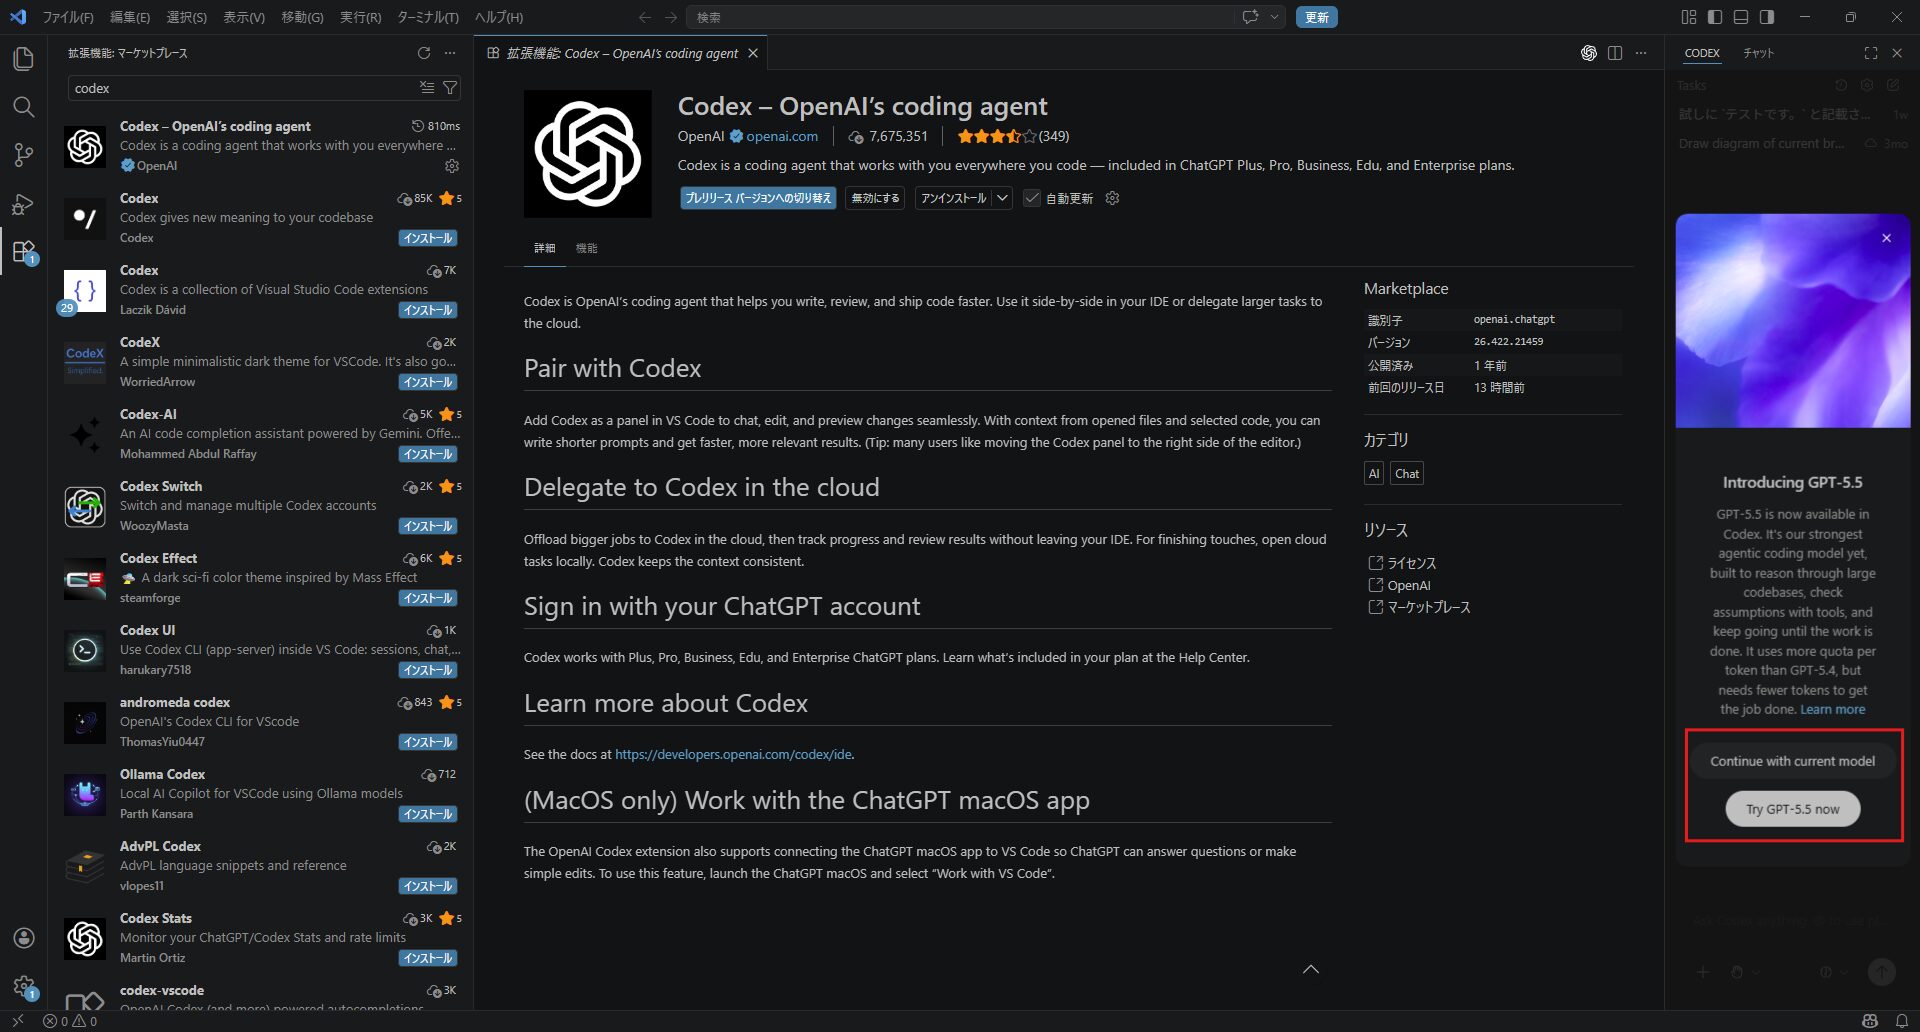
Task: Click the filter extensions funnel icon
Action: pos(450,88)
